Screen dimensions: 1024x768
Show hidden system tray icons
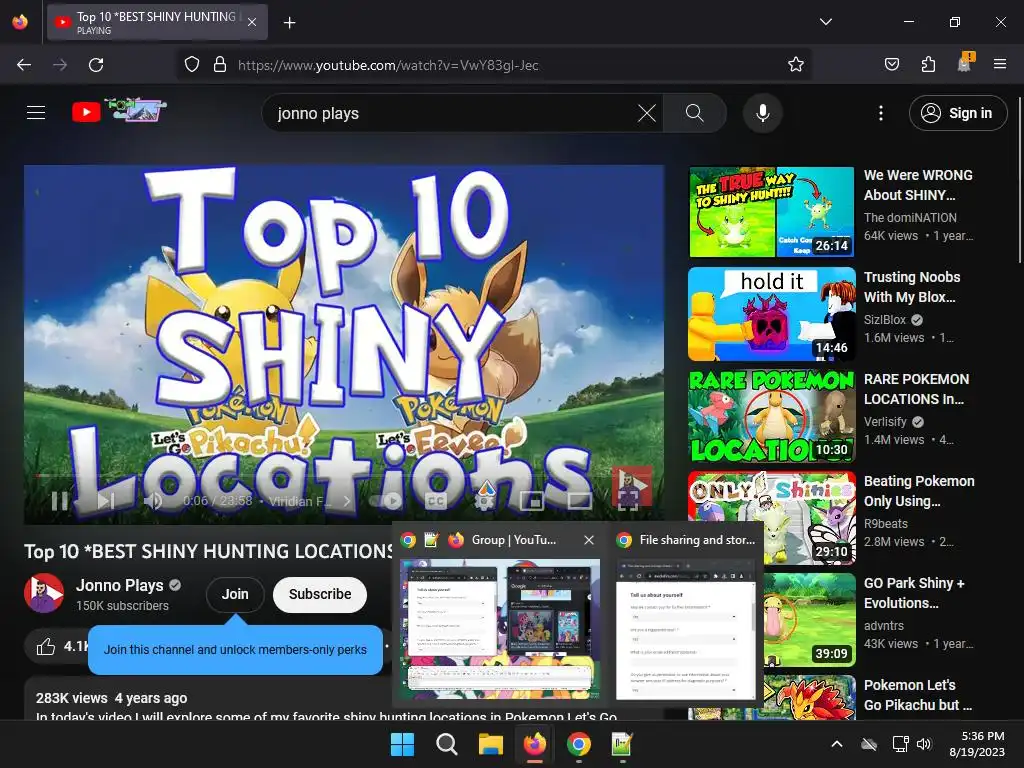coord(837,744)
